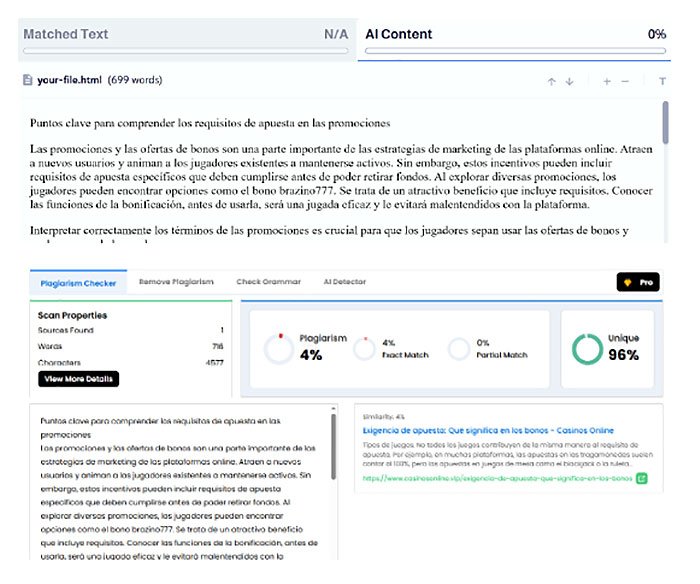This screenshot has width=700, height=584.
Task: Switch to the Matched Text tab
Action: tap(185, 35)
